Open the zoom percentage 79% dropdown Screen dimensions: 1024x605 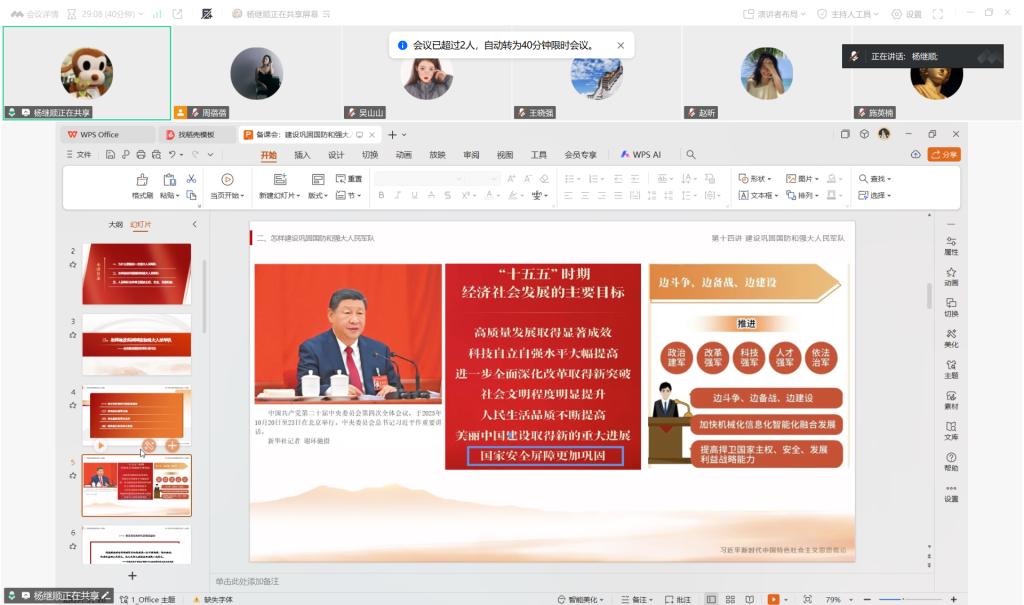click(837, 599)
